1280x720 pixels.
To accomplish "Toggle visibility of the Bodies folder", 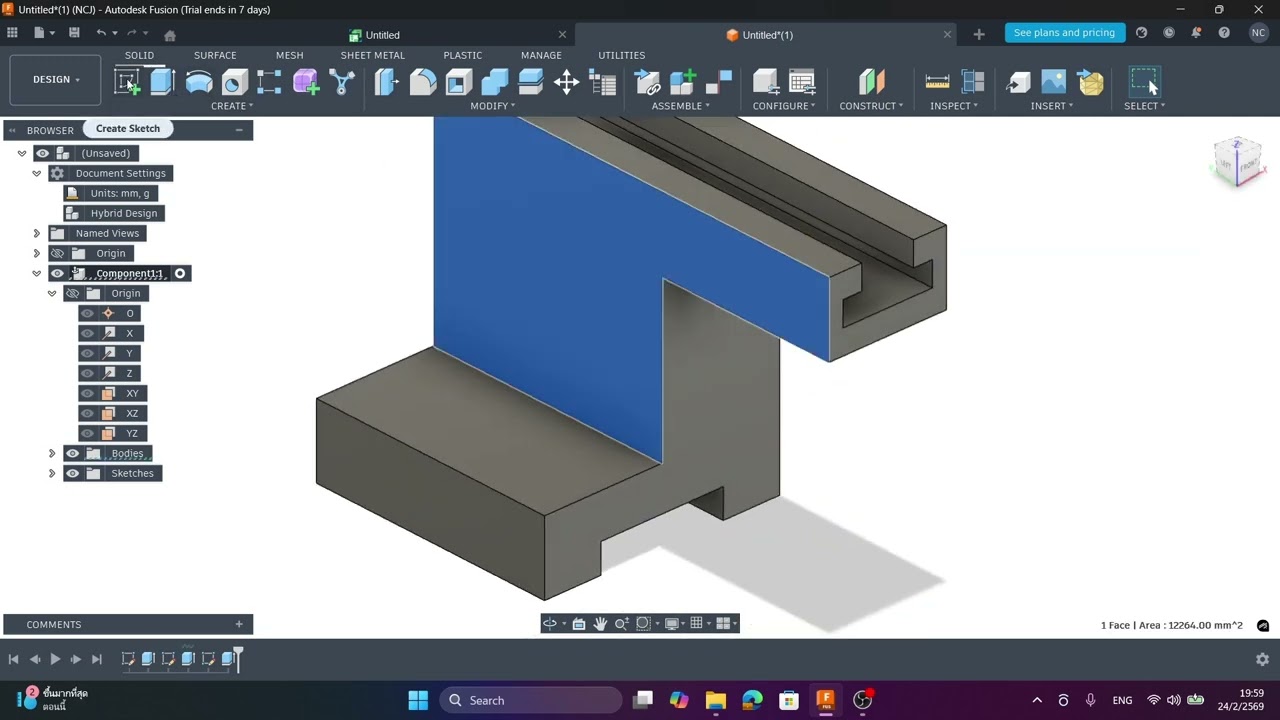I will click(72, 453).
